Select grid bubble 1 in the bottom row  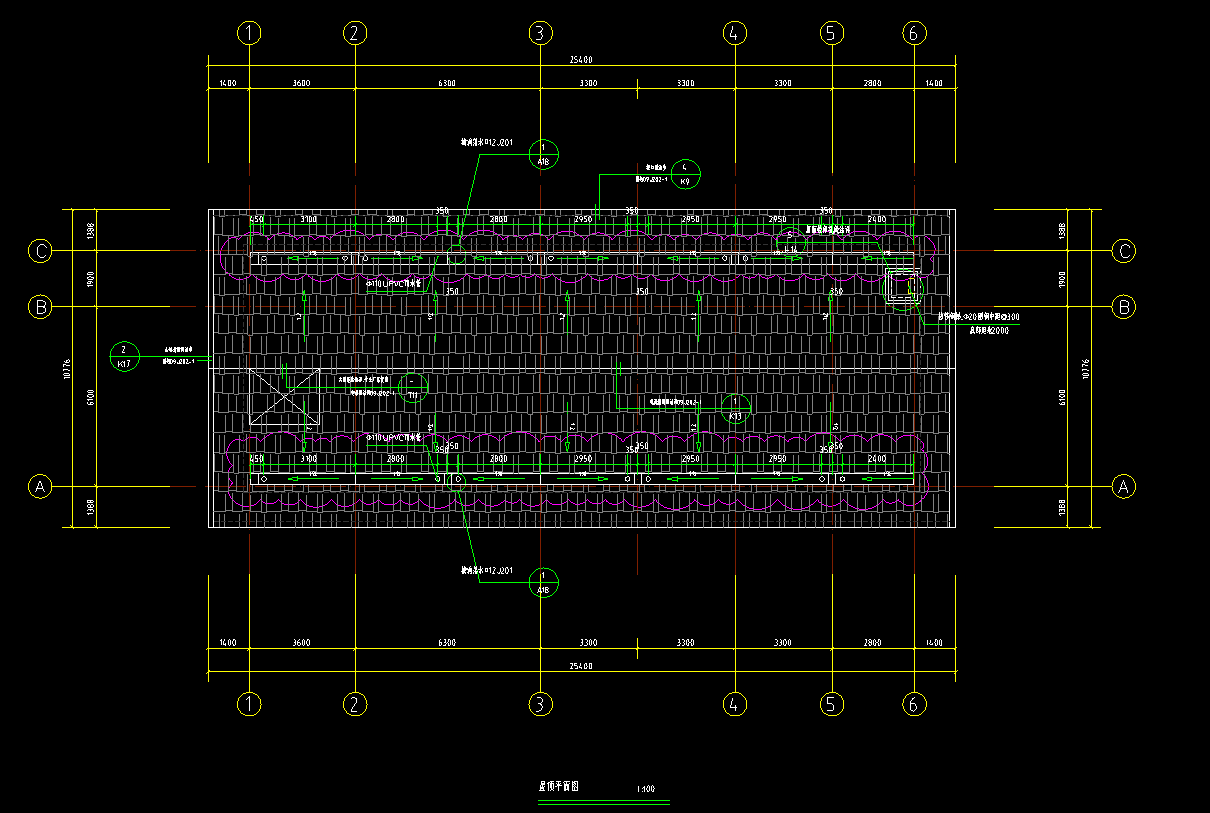pyautogui.click(x=249, y=704)
